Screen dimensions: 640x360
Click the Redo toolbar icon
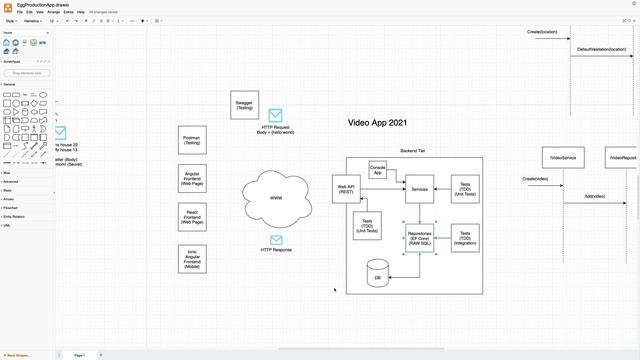[x=76, y=21]
